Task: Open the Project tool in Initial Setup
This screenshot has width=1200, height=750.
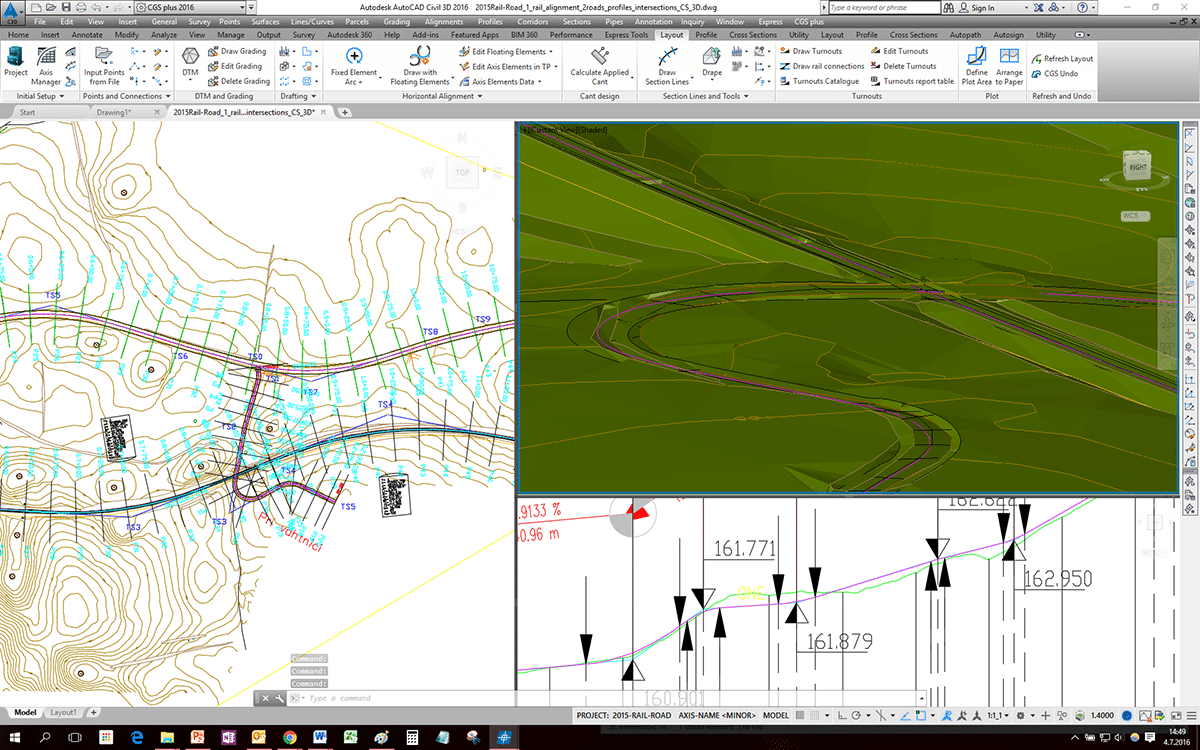Action: [x=16, y=62]
